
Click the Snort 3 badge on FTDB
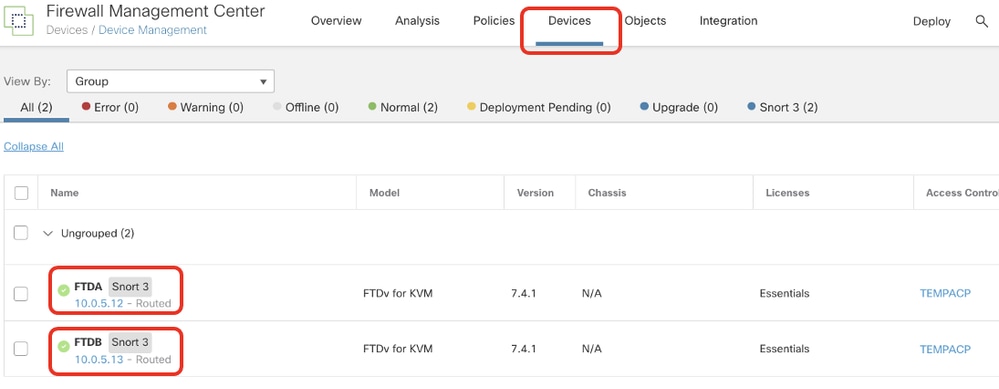[x=130, y=343]
